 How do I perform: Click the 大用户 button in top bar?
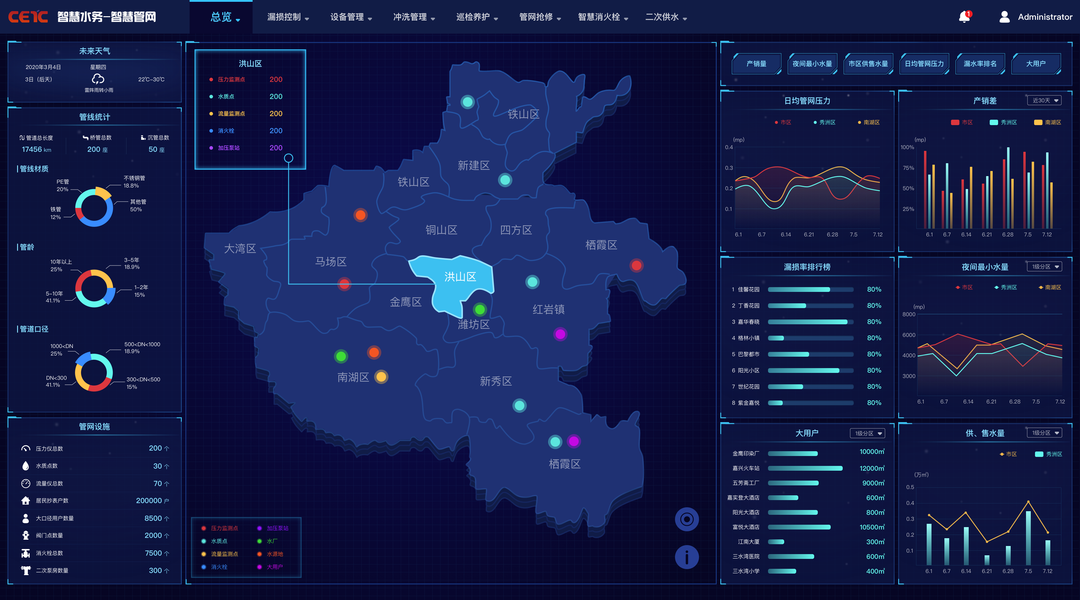click(x=1035, y=63)
